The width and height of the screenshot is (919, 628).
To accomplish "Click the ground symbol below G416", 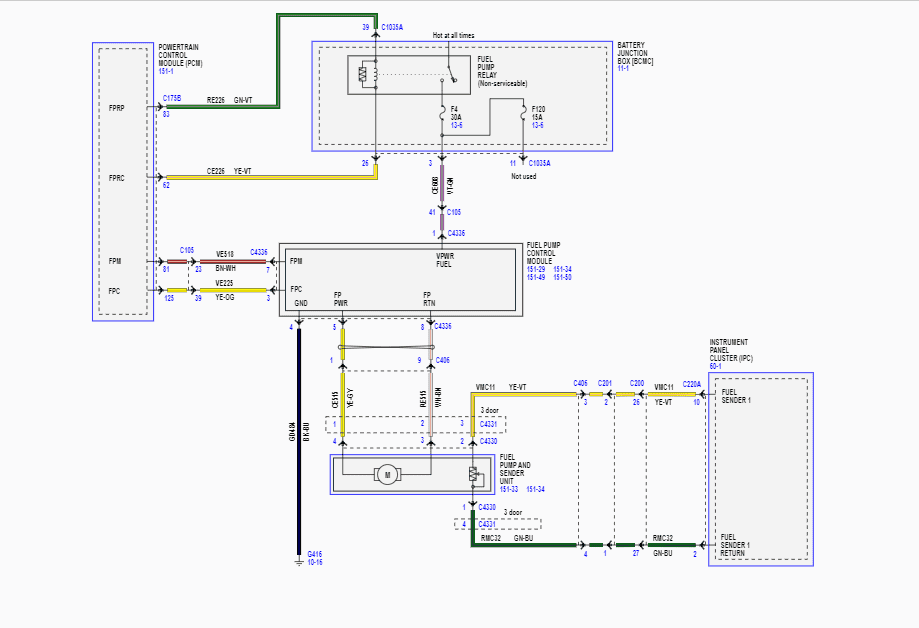I will 299,562.
